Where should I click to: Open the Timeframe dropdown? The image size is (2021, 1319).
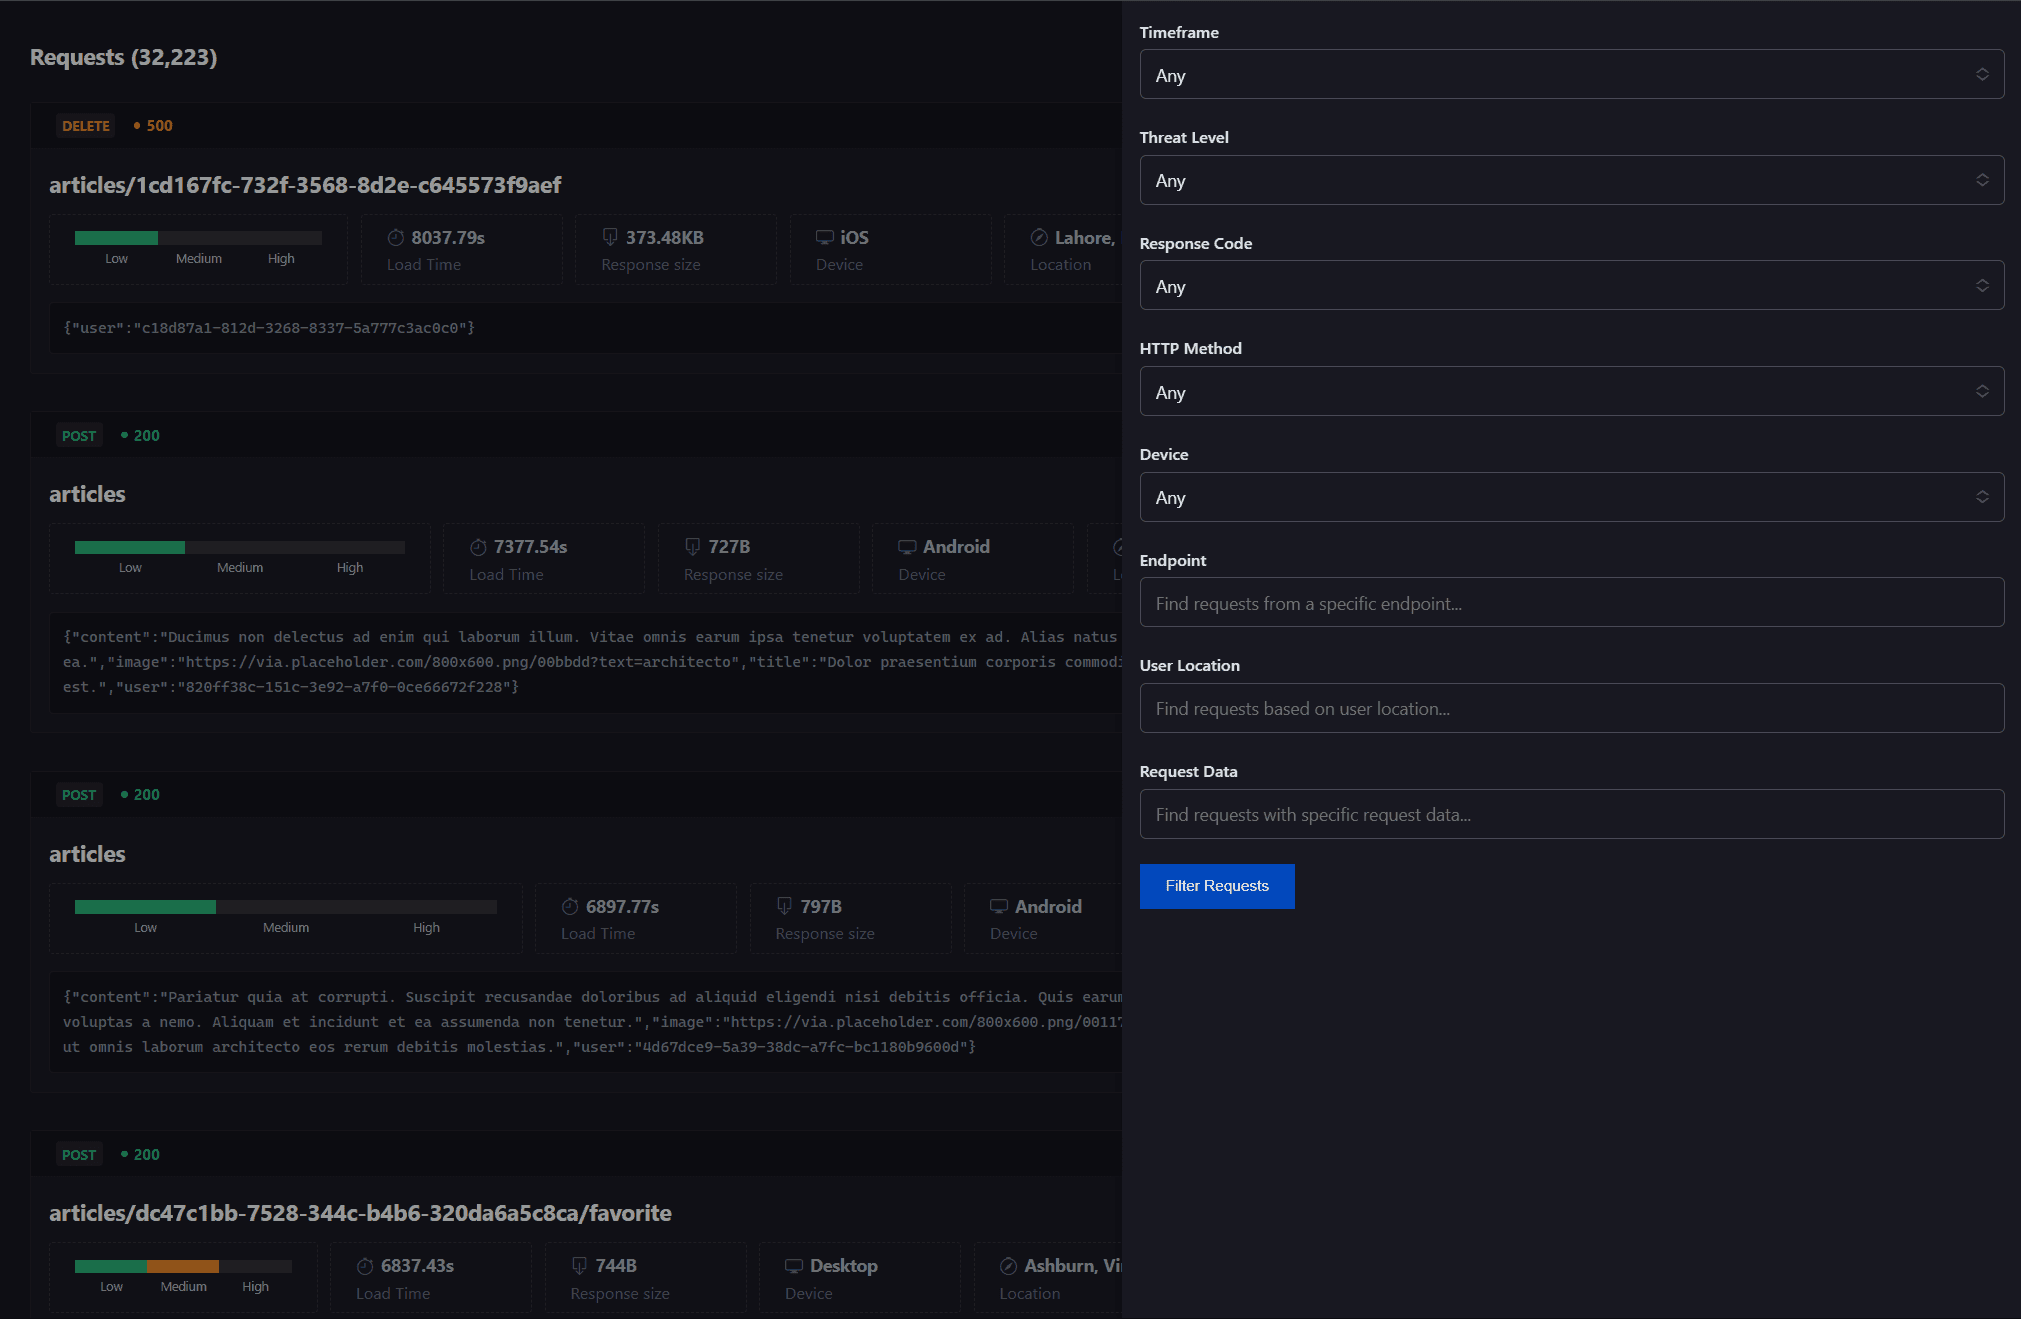click(x=1571, y=74)
